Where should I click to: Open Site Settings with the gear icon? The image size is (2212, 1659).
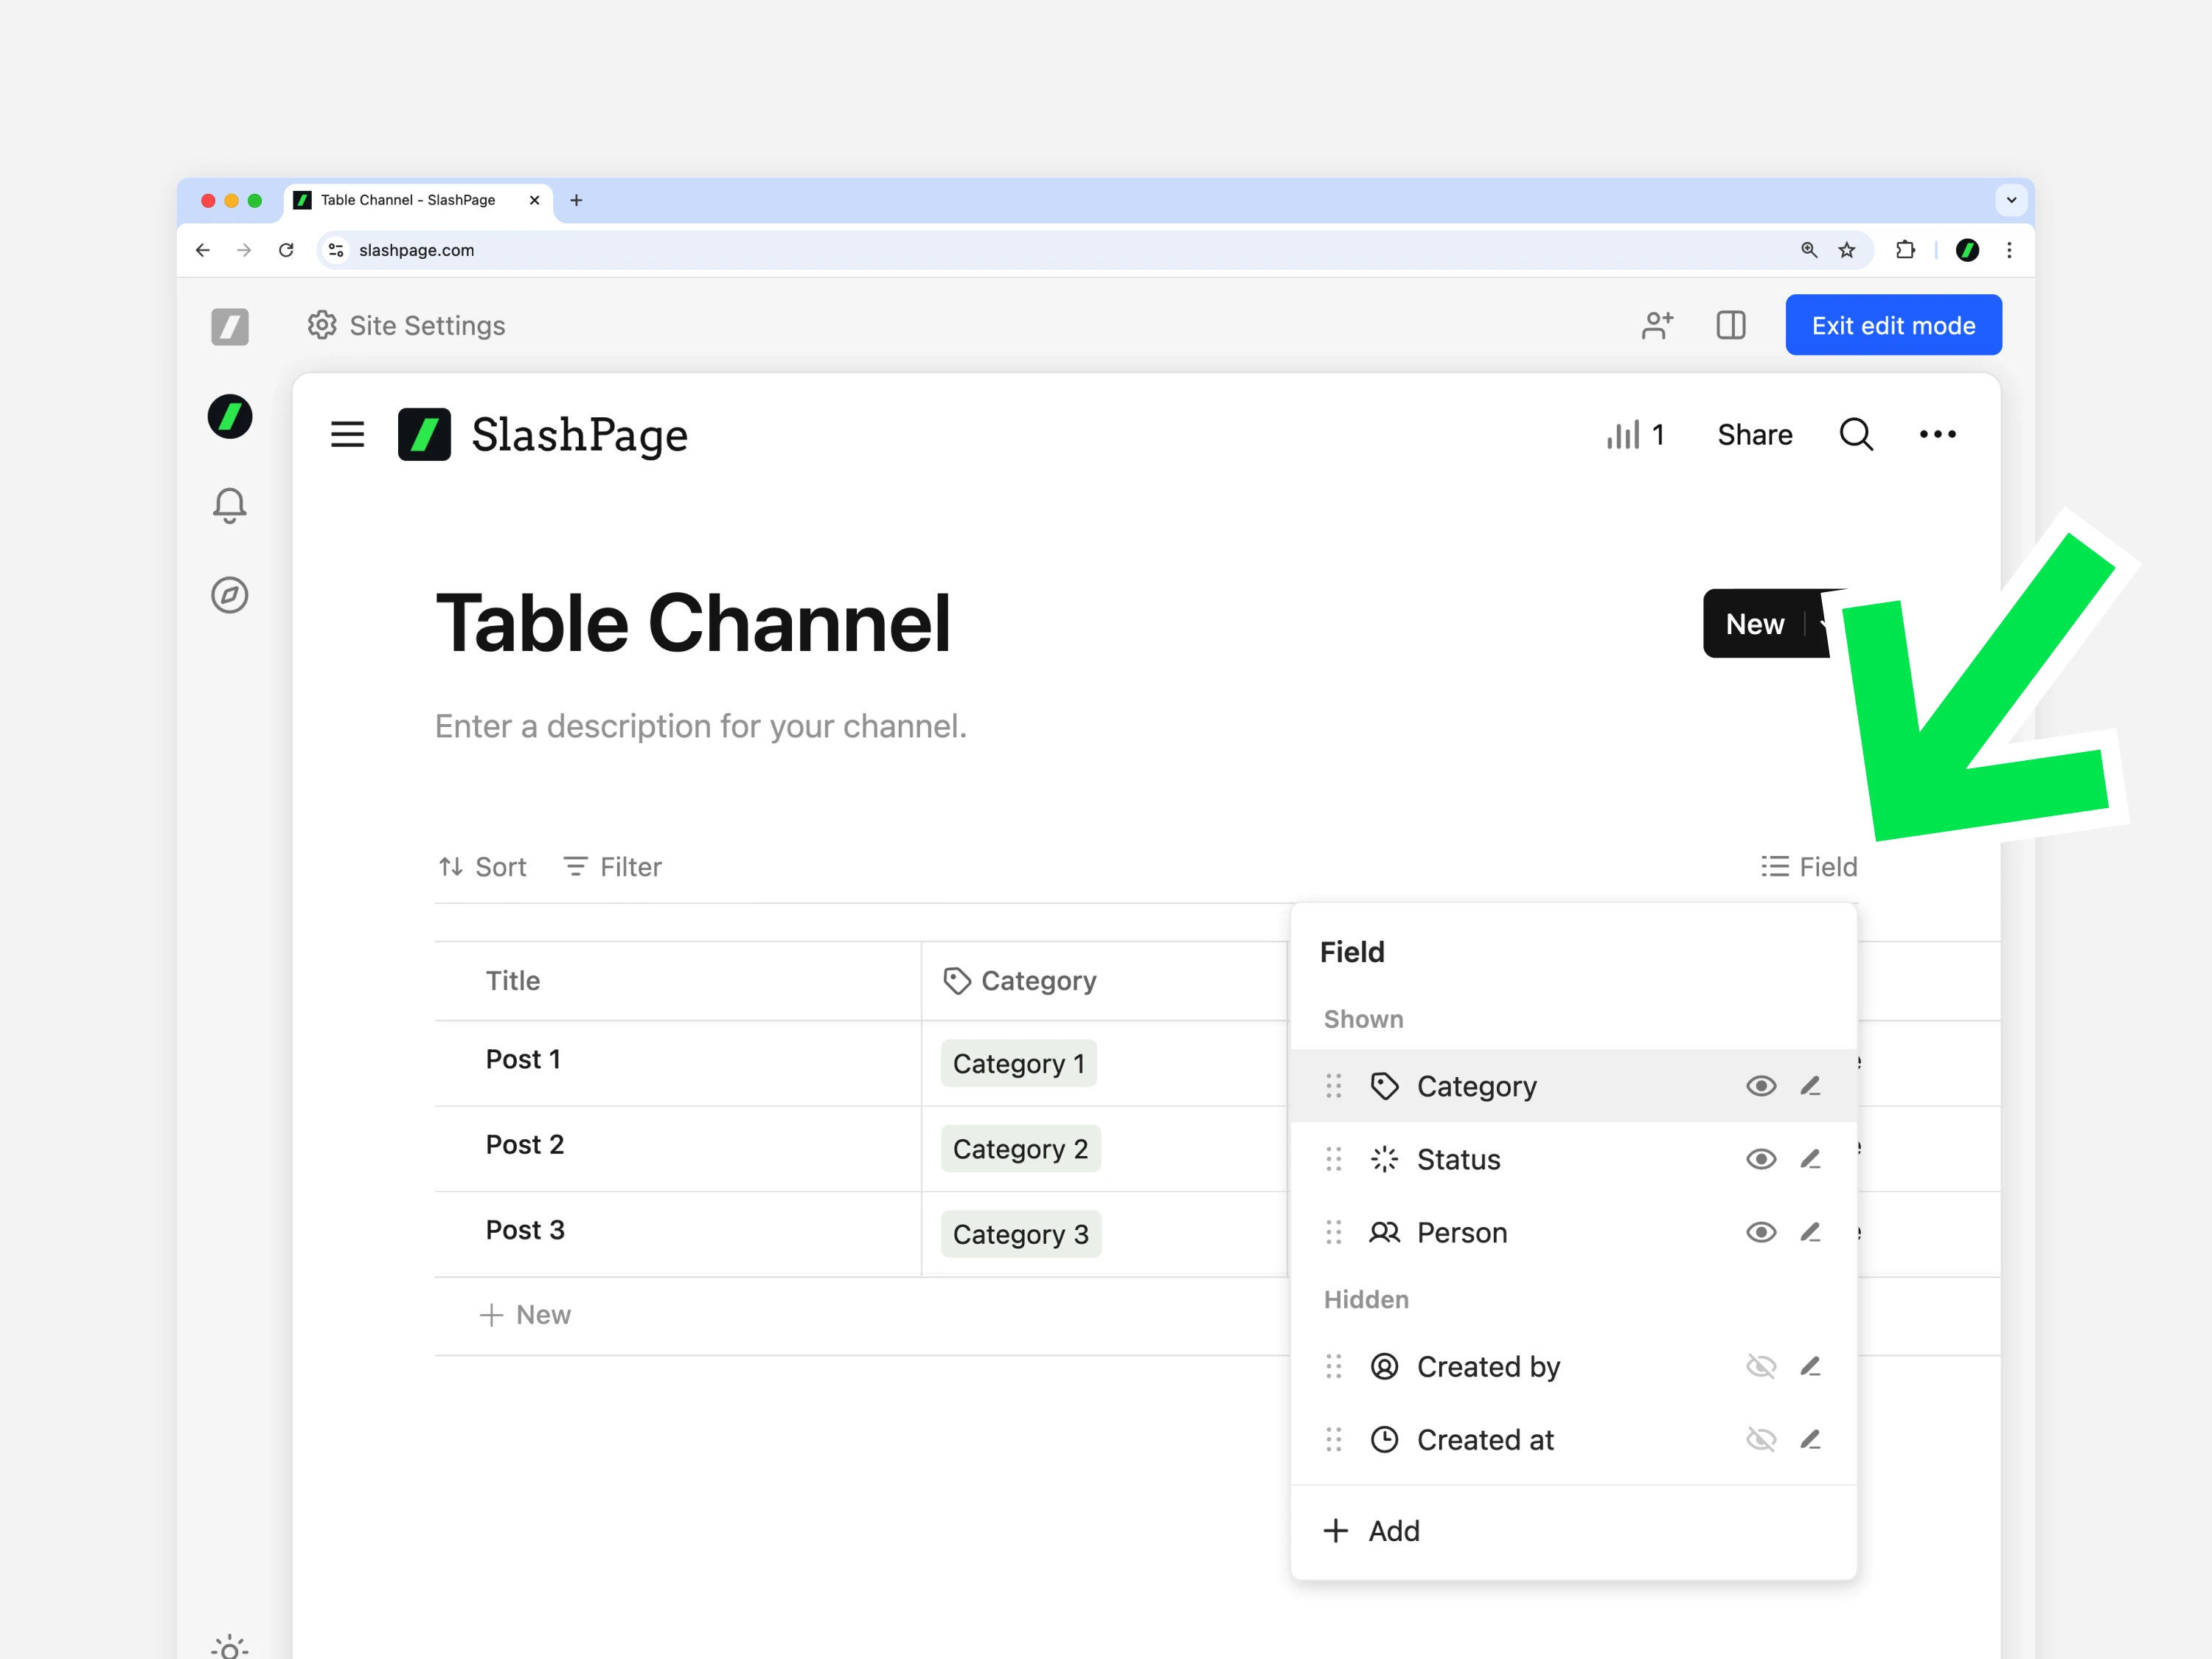(322, 325)
